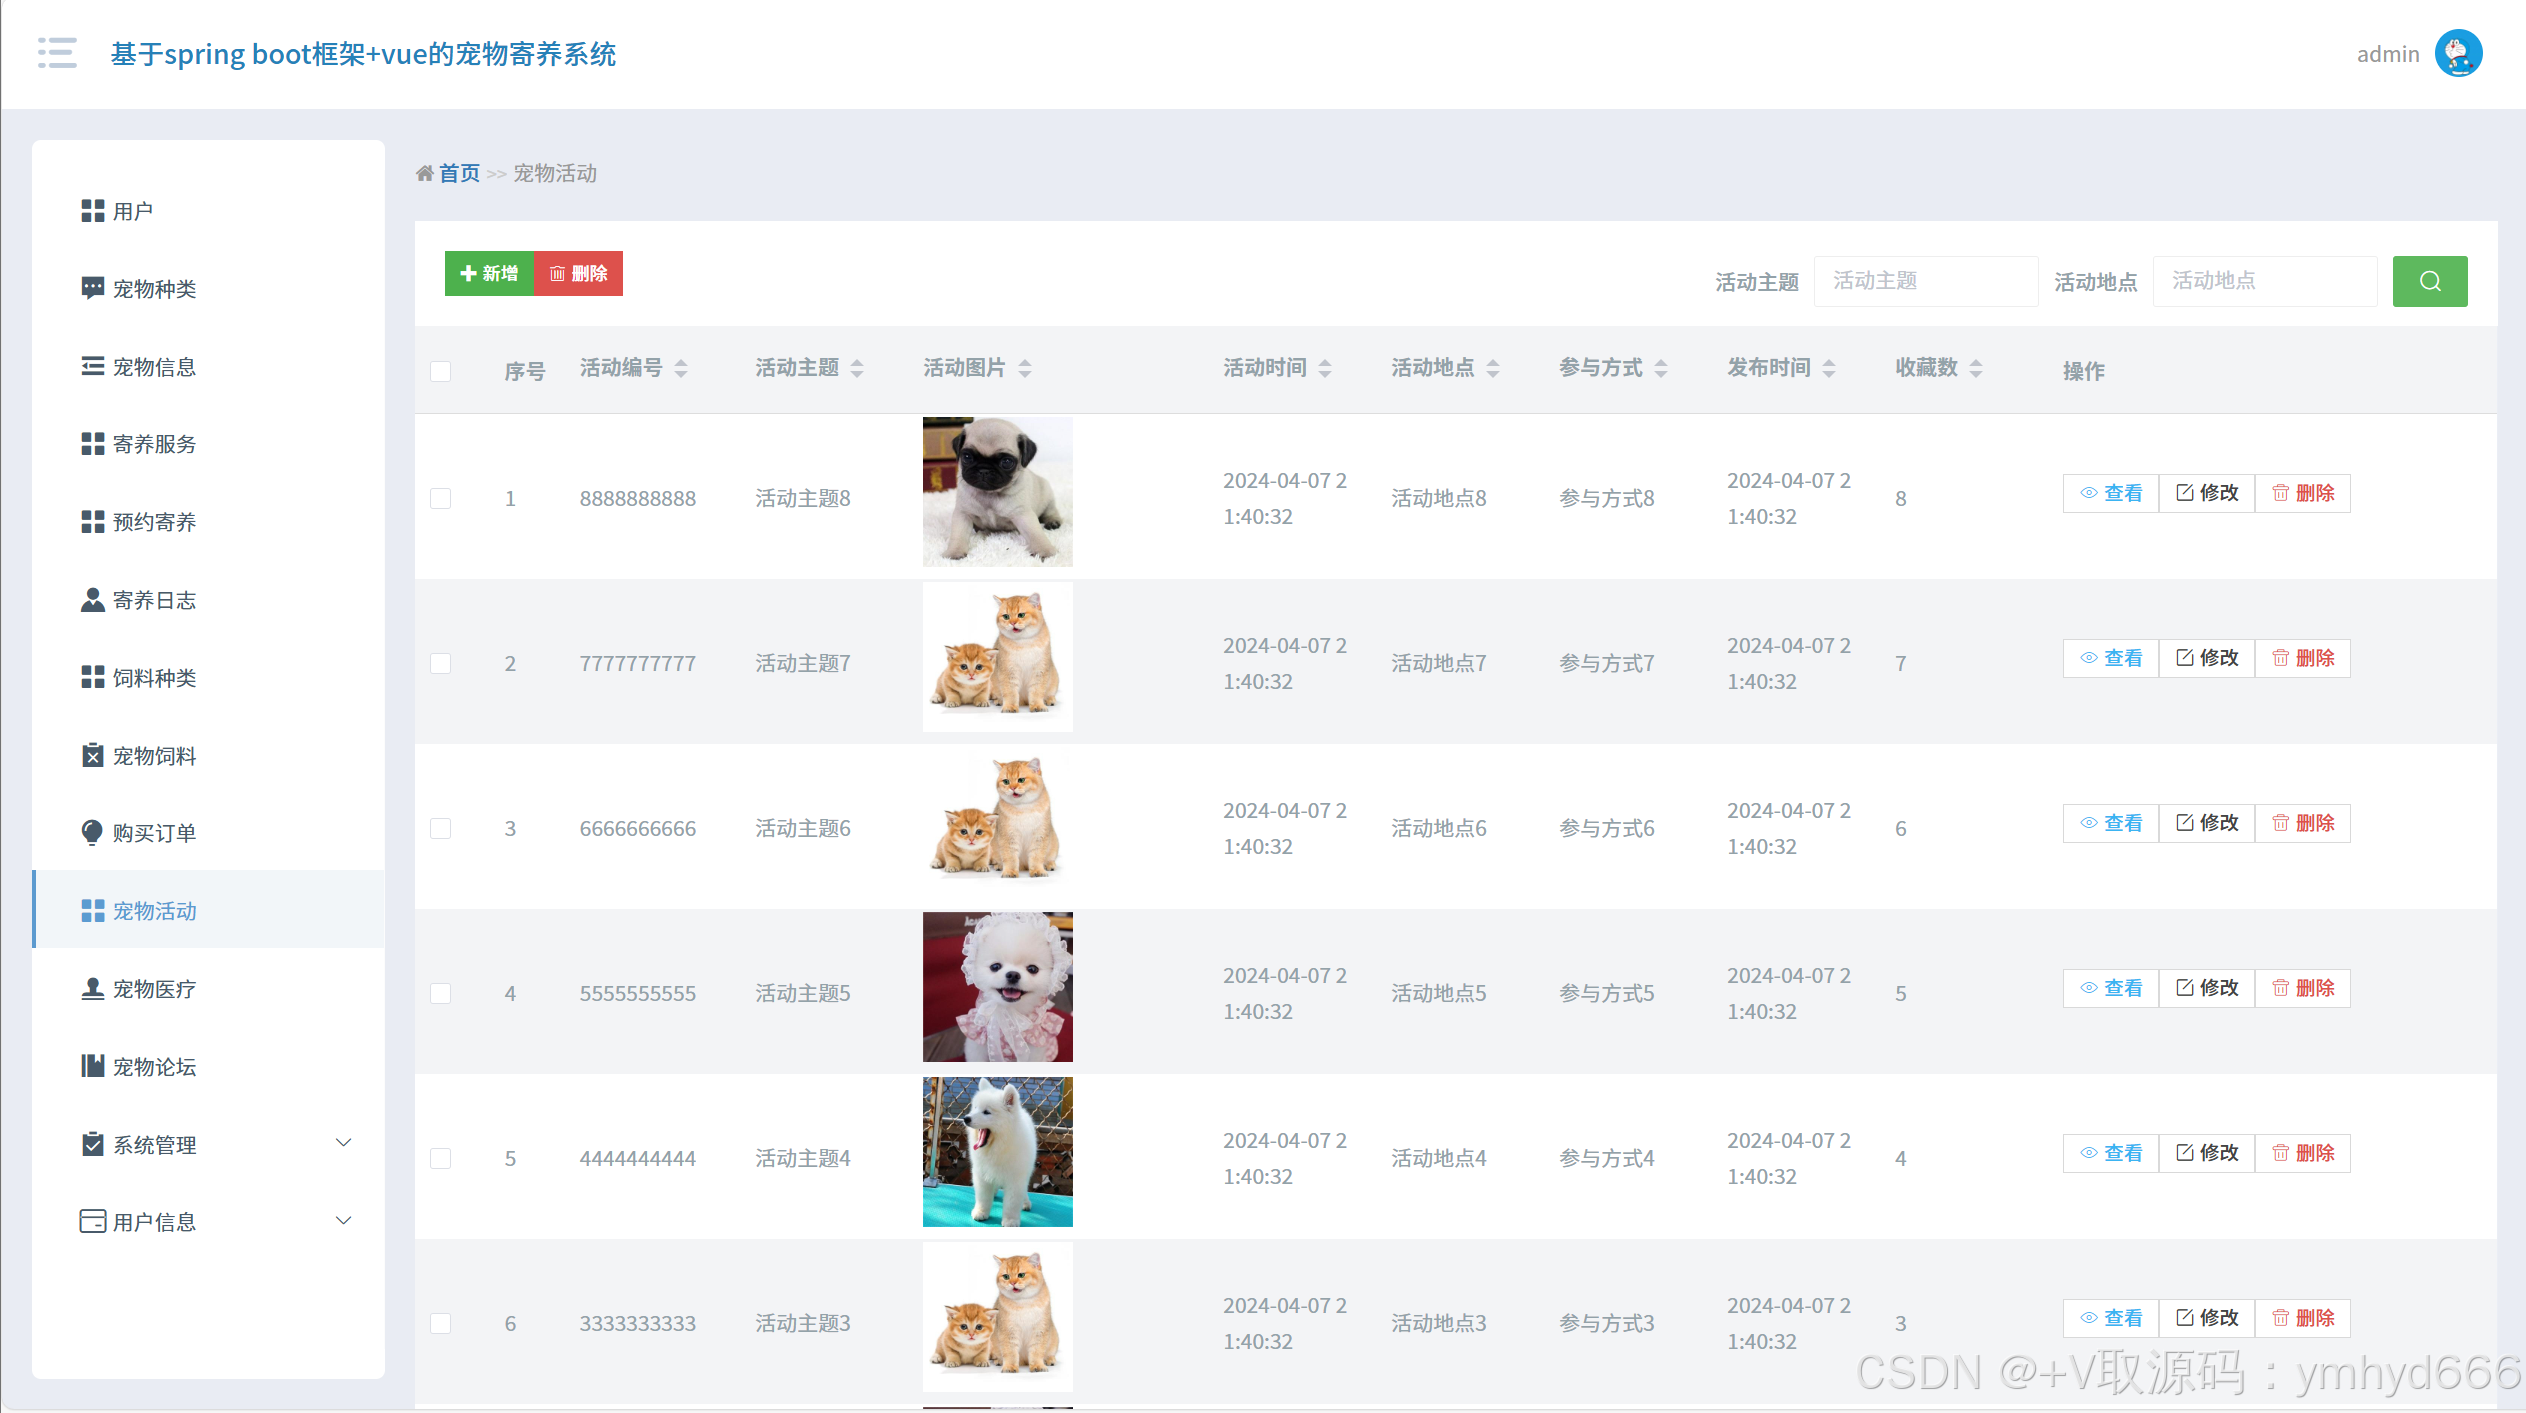Check the select-all header checkbox
Image resolution: width=2526 pixels, height=1413 pixels.
click(x=440, y=371)
